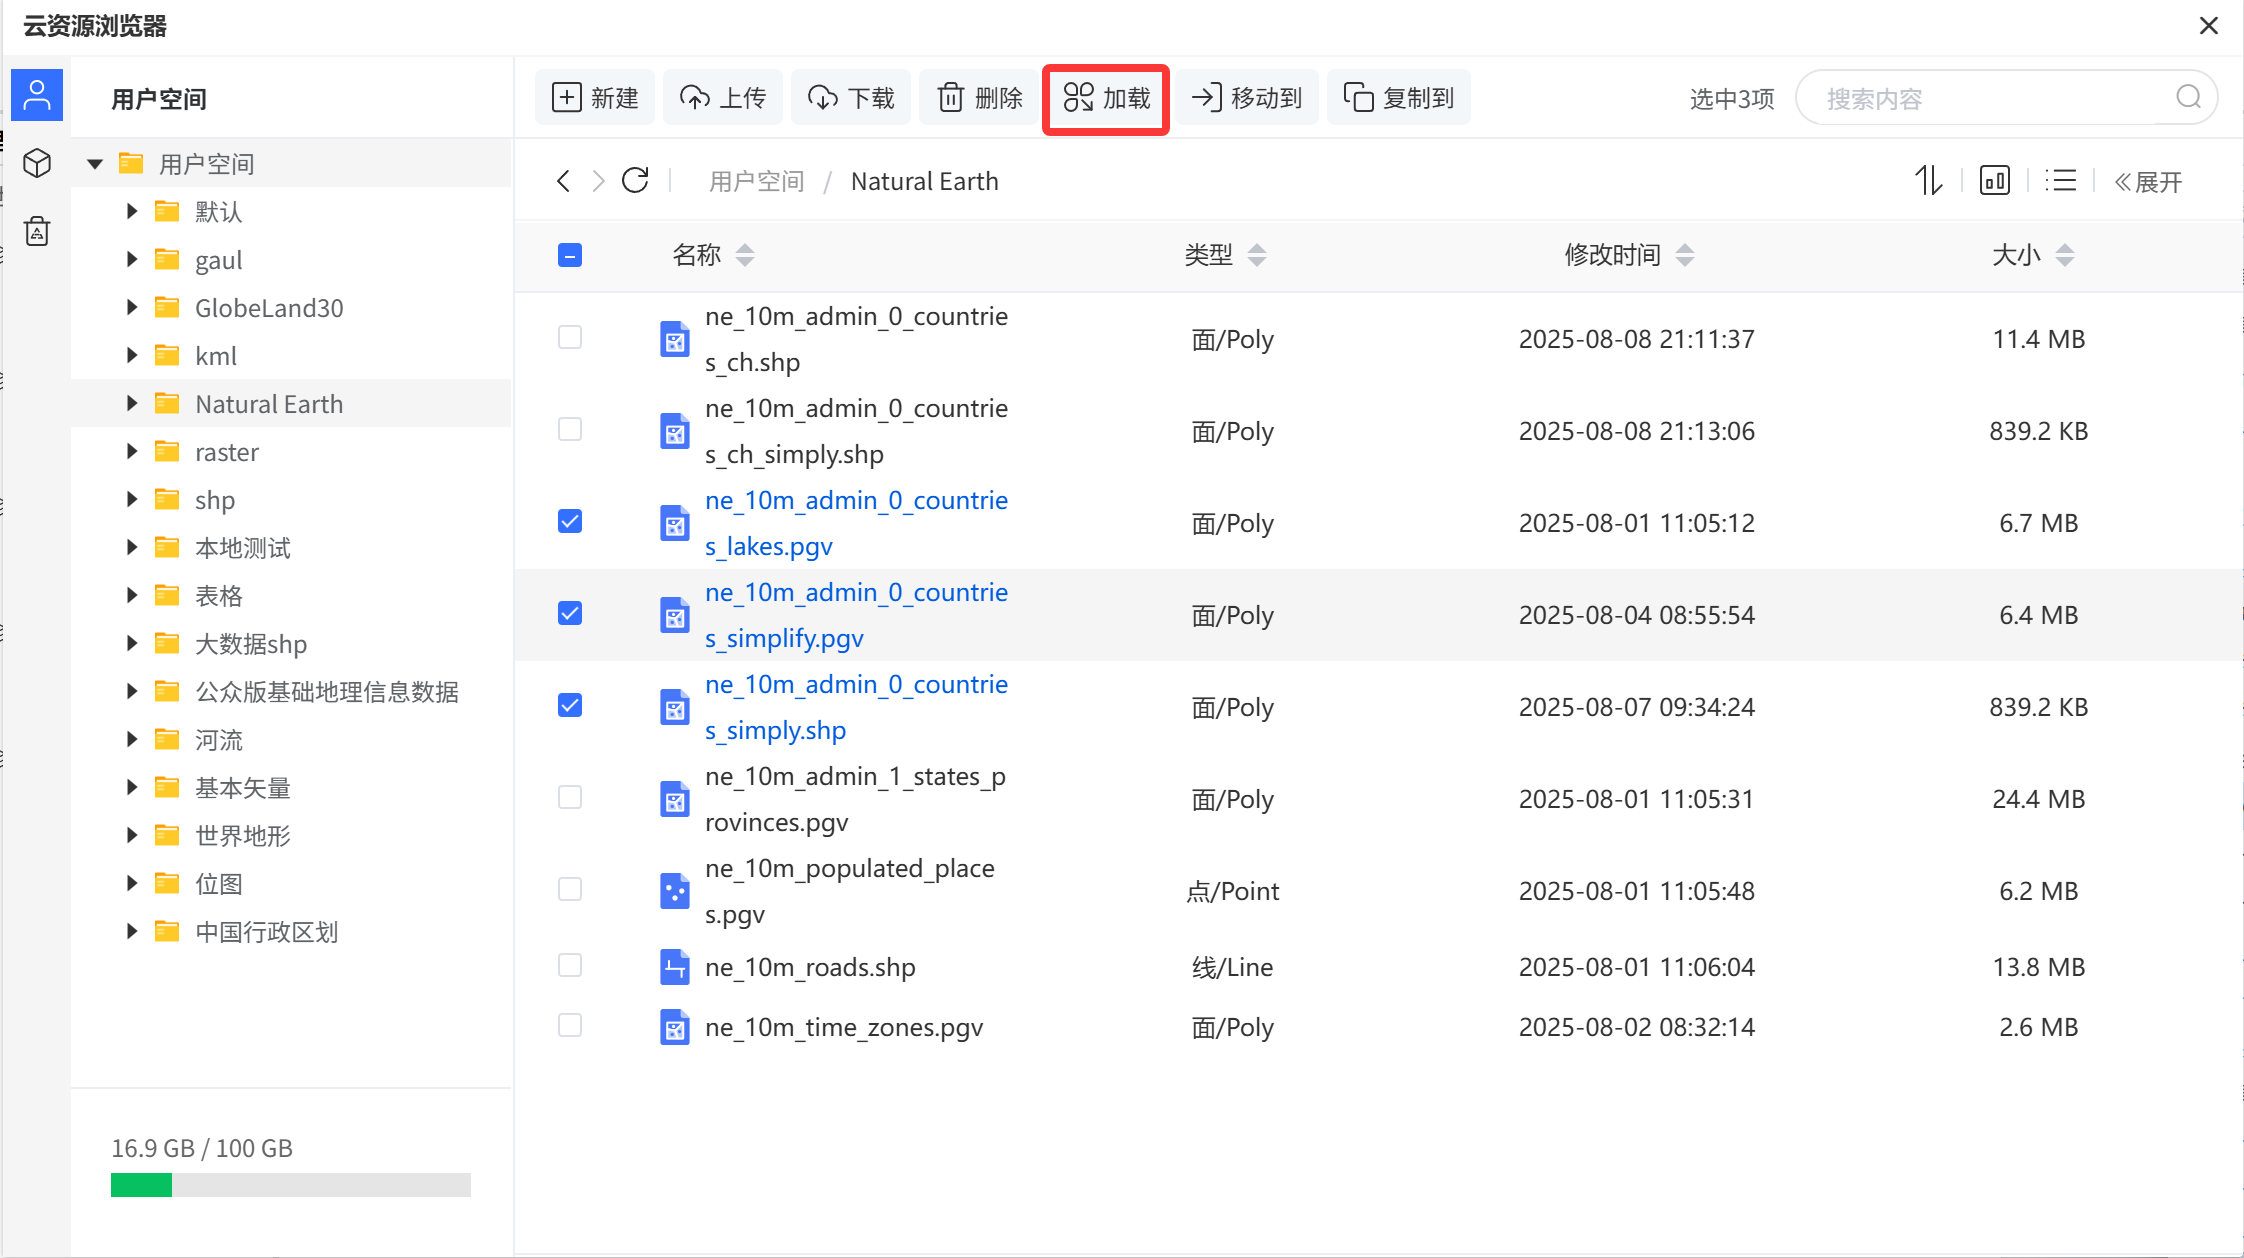The image size is (2244, 1258).
Task: Click the 下载 download button
Action: [x=851, y=98]
